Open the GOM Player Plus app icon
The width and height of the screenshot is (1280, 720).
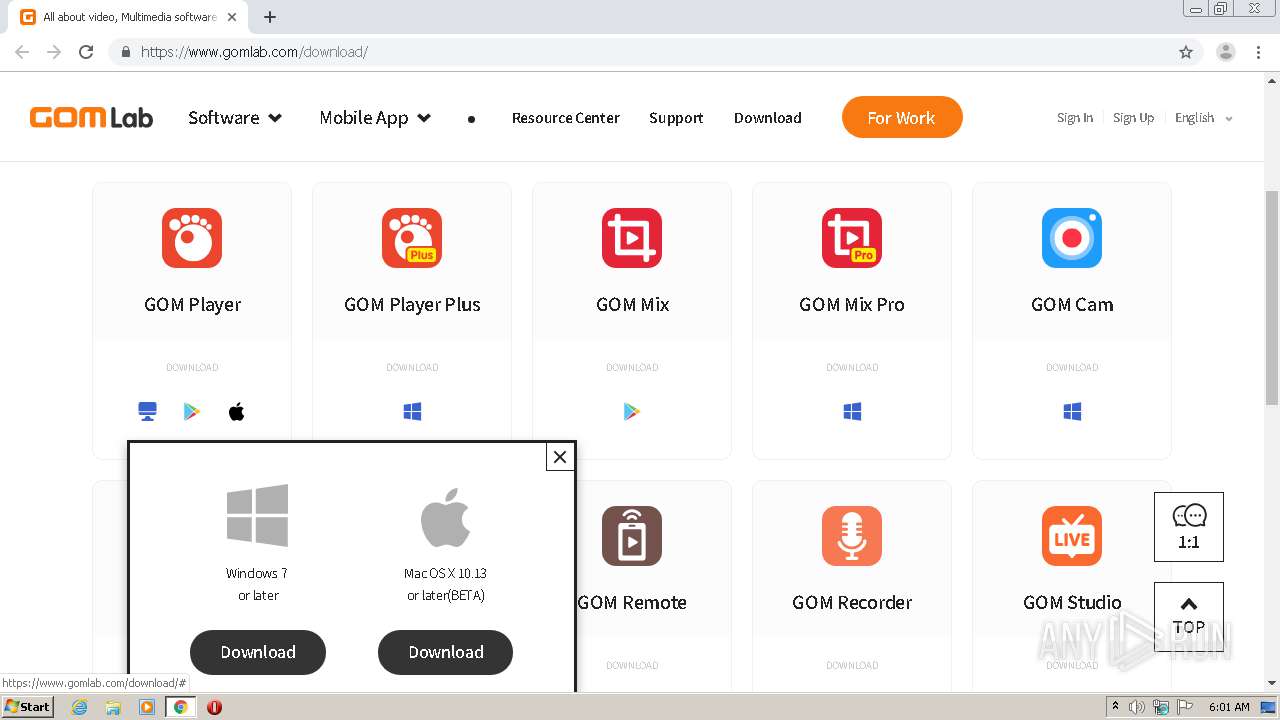point(412,238)
